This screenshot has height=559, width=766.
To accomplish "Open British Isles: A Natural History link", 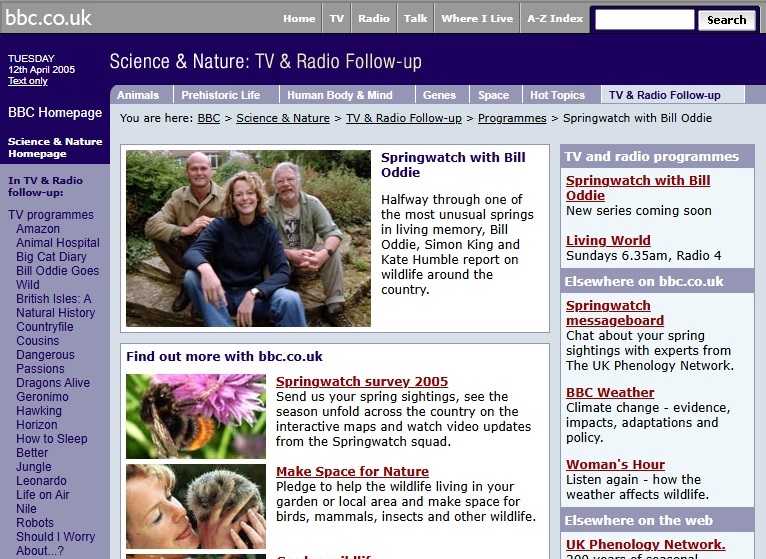I will tap(55, 305).
